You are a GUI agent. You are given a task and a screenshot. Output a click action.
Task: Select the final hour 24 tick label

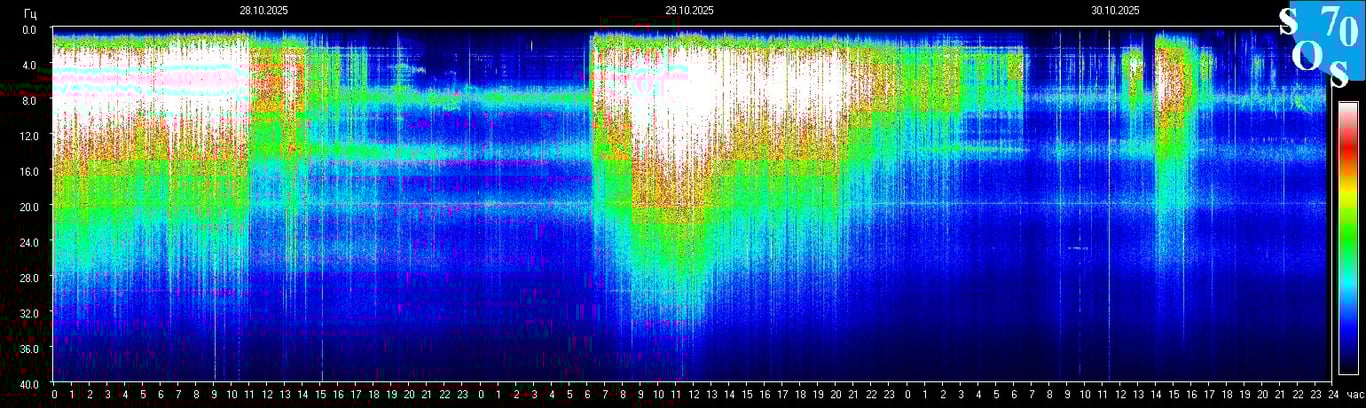1332,396
